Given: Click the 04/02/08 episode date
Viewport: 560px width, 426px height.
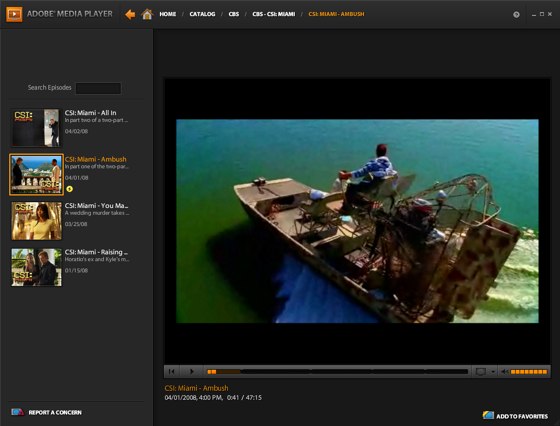Looking at the screenshot, I should (76, 131).
